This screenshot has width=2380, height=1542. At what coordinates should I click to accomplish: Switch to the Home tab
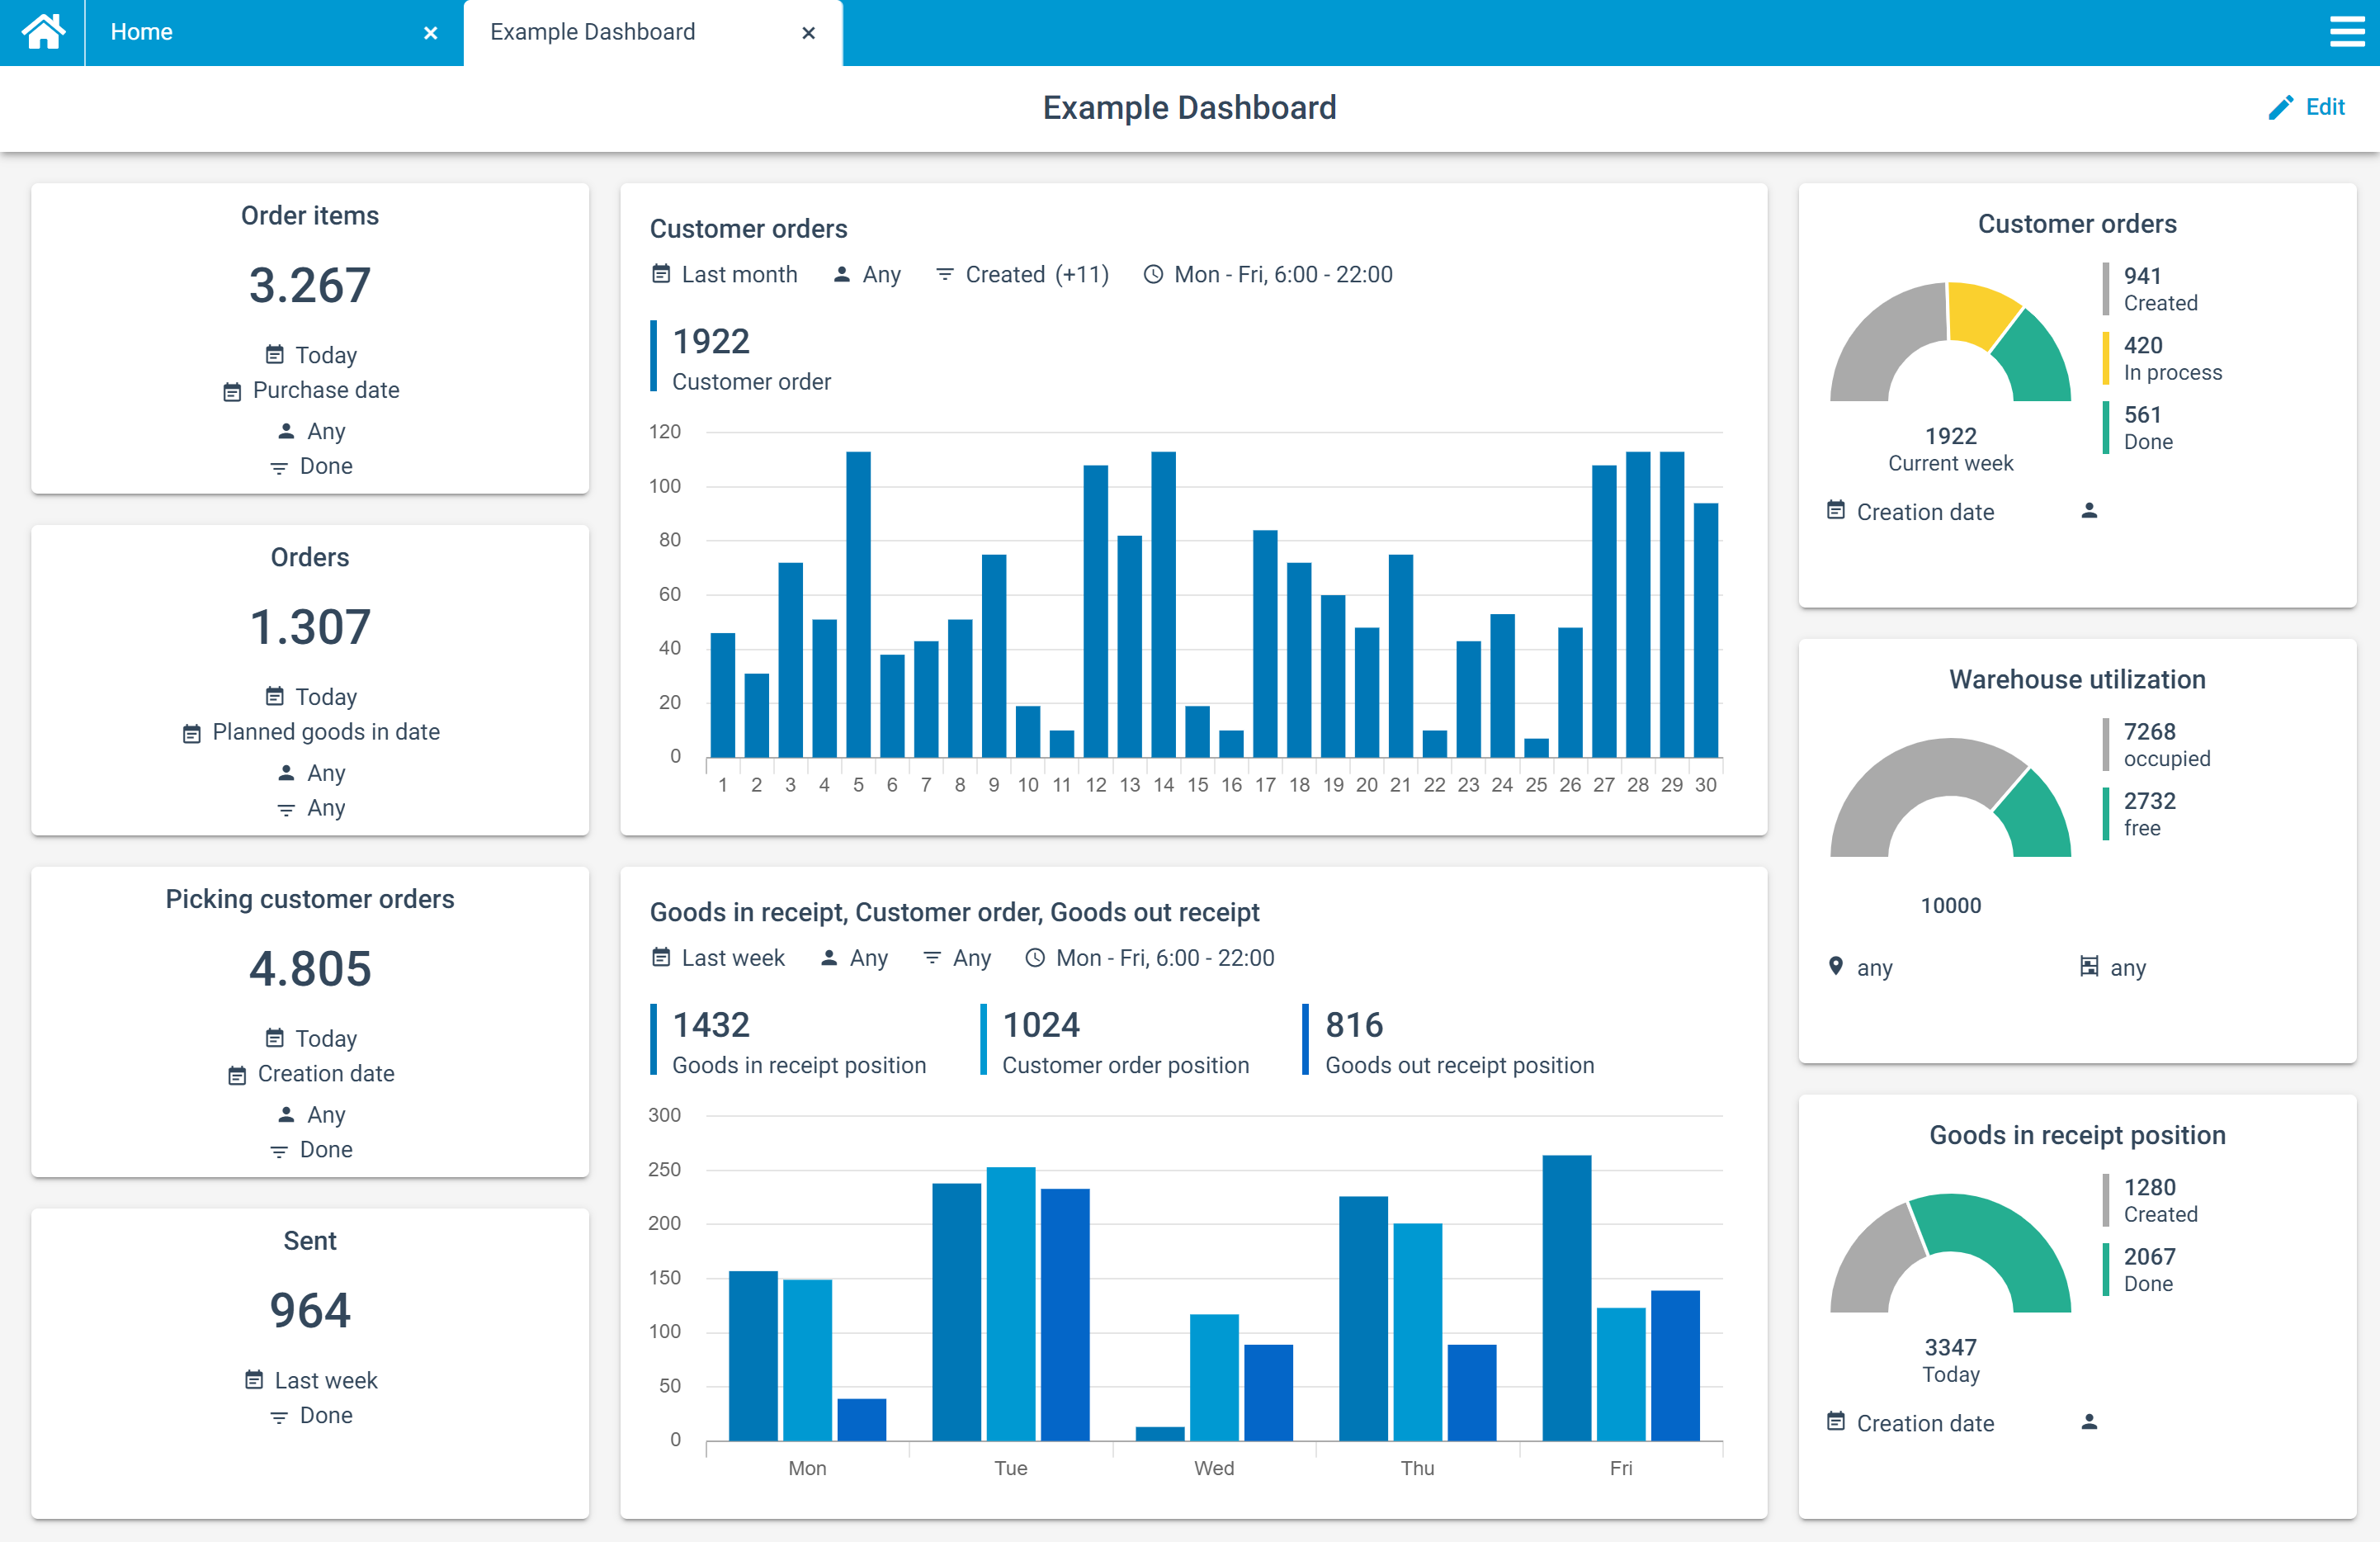[x=274, y=33]
